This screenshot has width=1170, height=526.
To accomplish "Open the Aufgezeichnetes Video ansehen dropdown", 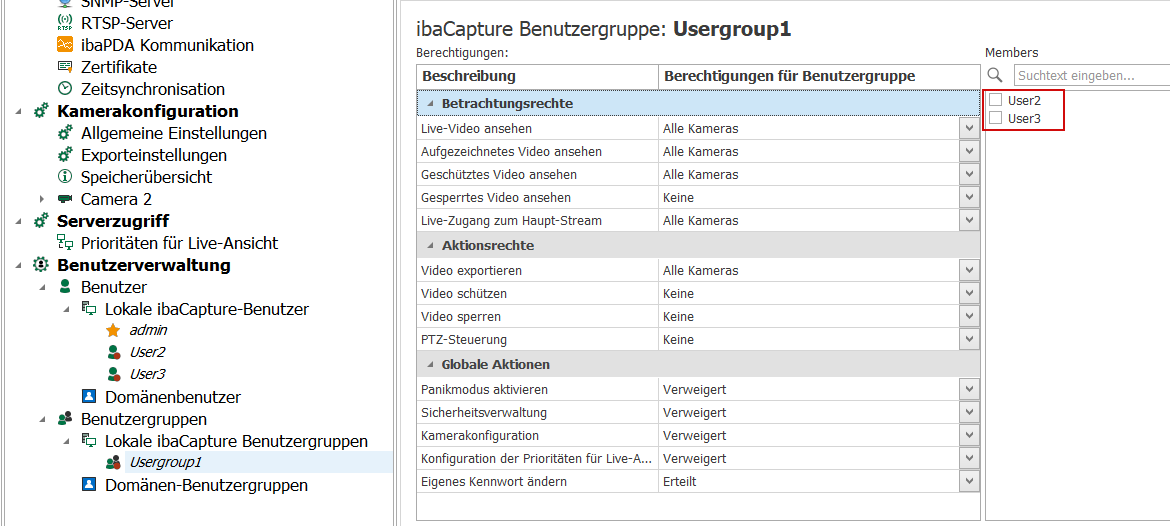I will (969, 151).
